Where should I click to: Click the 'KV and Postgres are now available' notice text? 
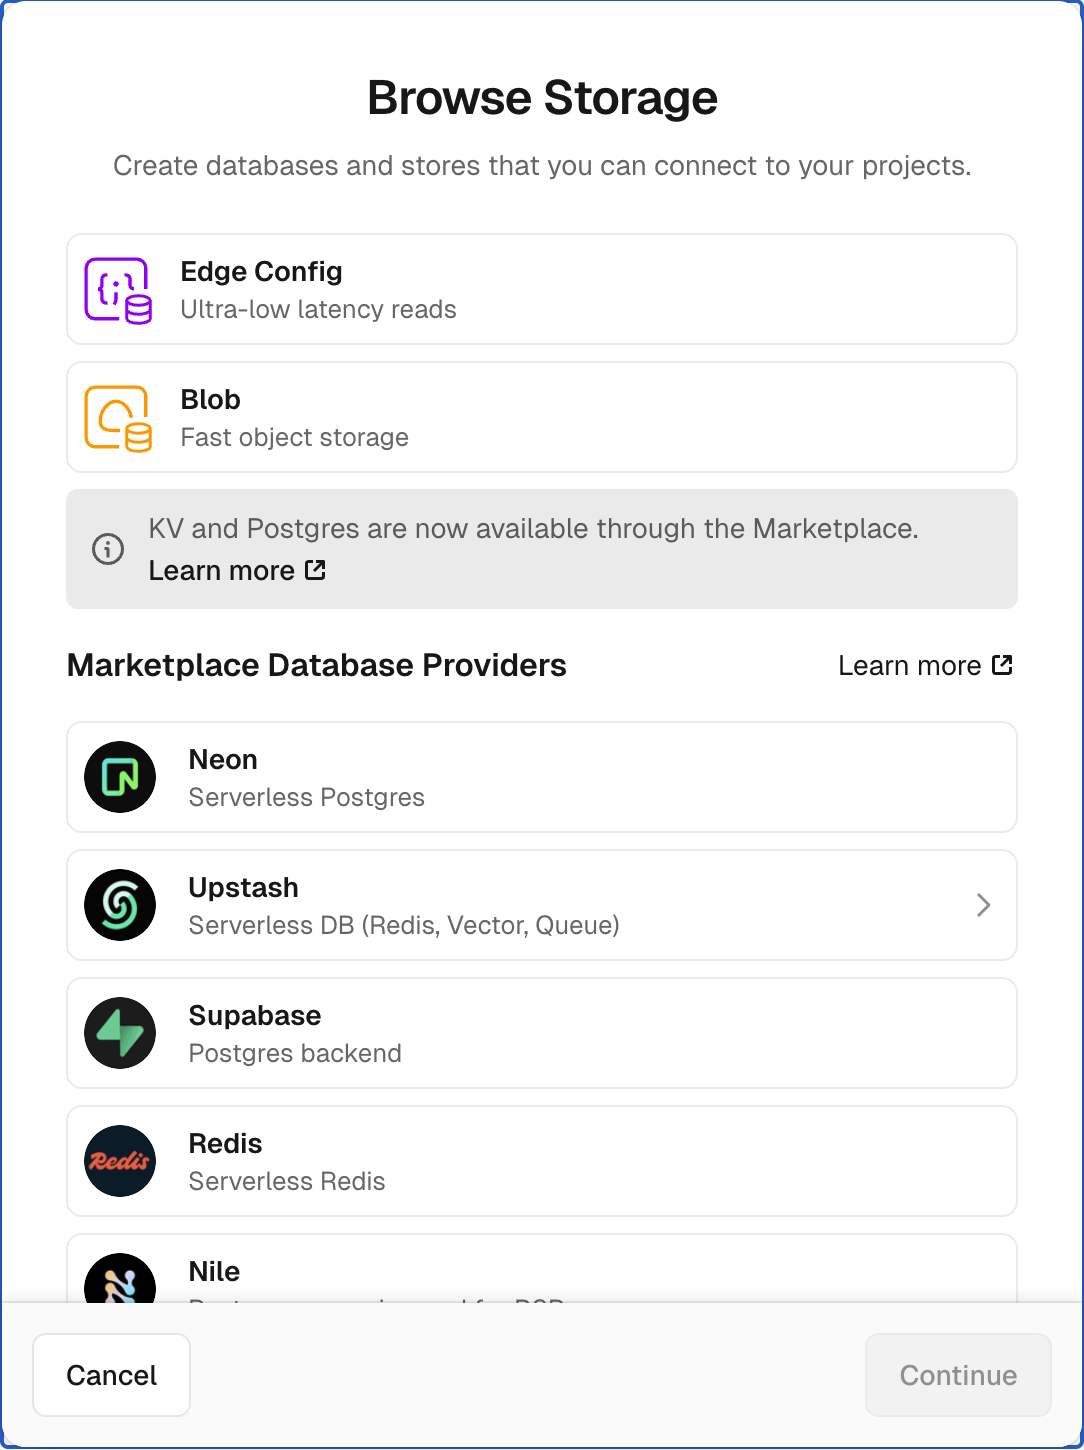tap(533, 529)
